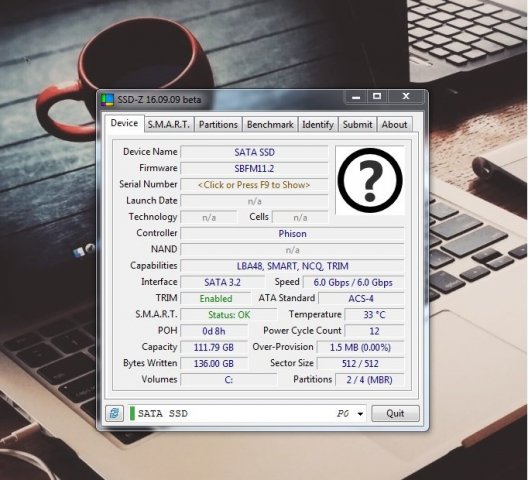Click the Partitions value '2 / 4 (MBR)'
528x480 pixels.
click(369, 380)
